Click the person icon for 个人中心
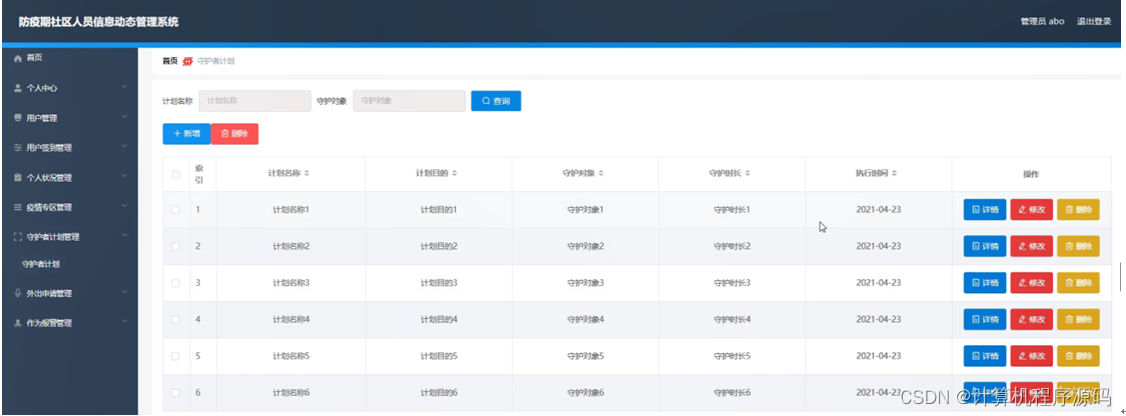 pos(18,88)
